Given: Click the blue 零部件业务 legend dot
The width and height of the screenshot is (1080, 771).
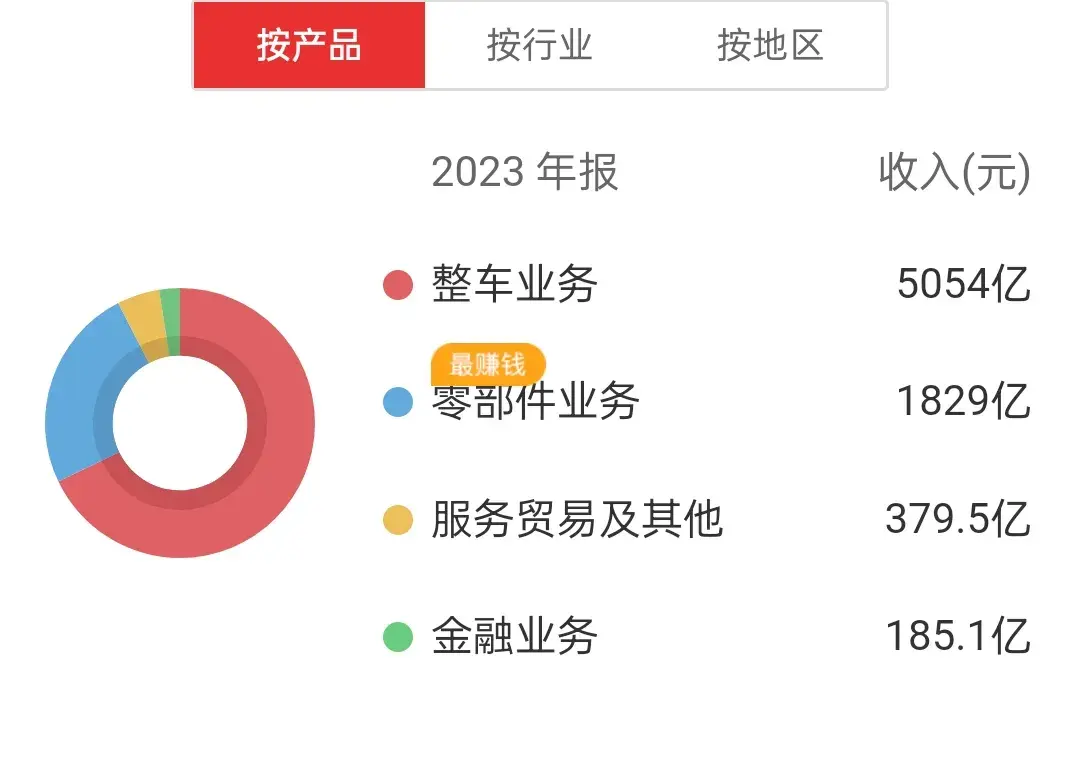Looking at the screenshot, I should [x=398, y=402].
